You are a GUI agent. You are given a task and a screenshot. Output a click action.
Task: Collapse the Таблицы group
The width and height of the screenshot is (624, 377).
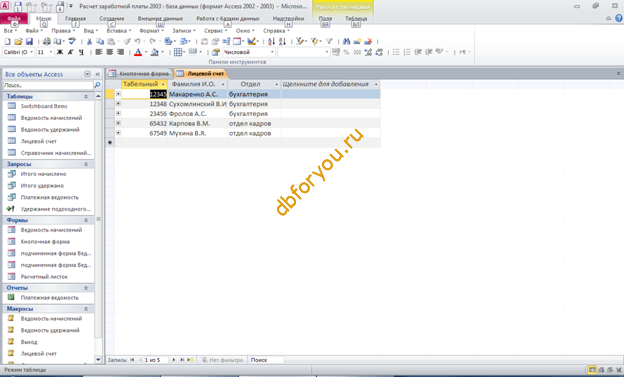coord(86,96)
